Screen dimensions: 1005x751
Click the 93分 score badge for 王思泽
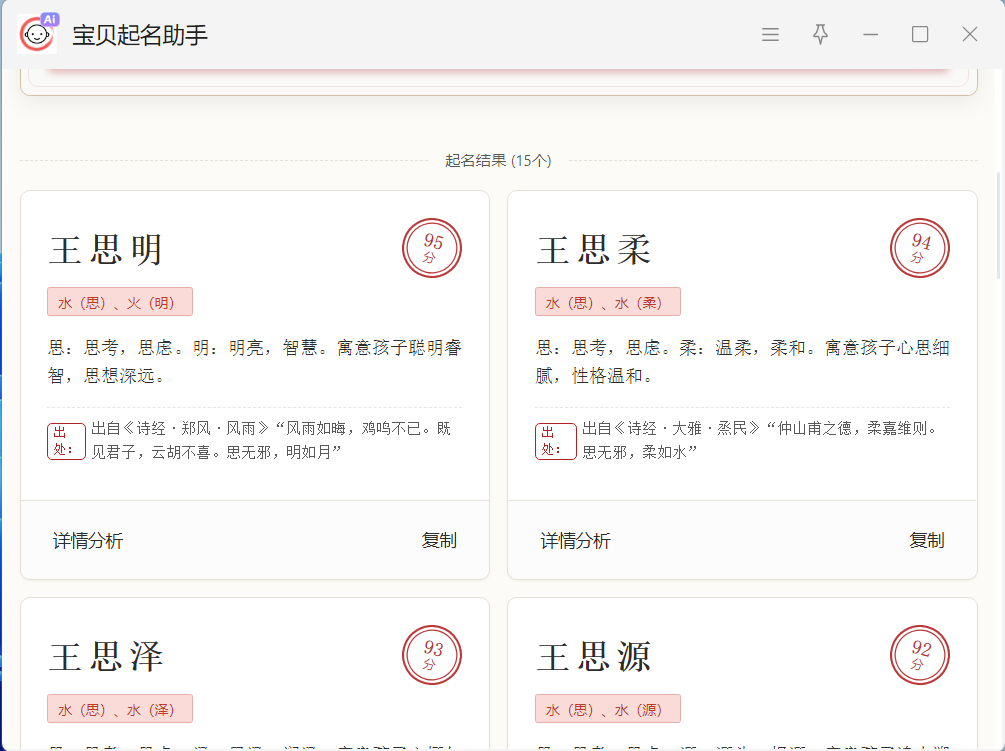click(x=432, y=655)
